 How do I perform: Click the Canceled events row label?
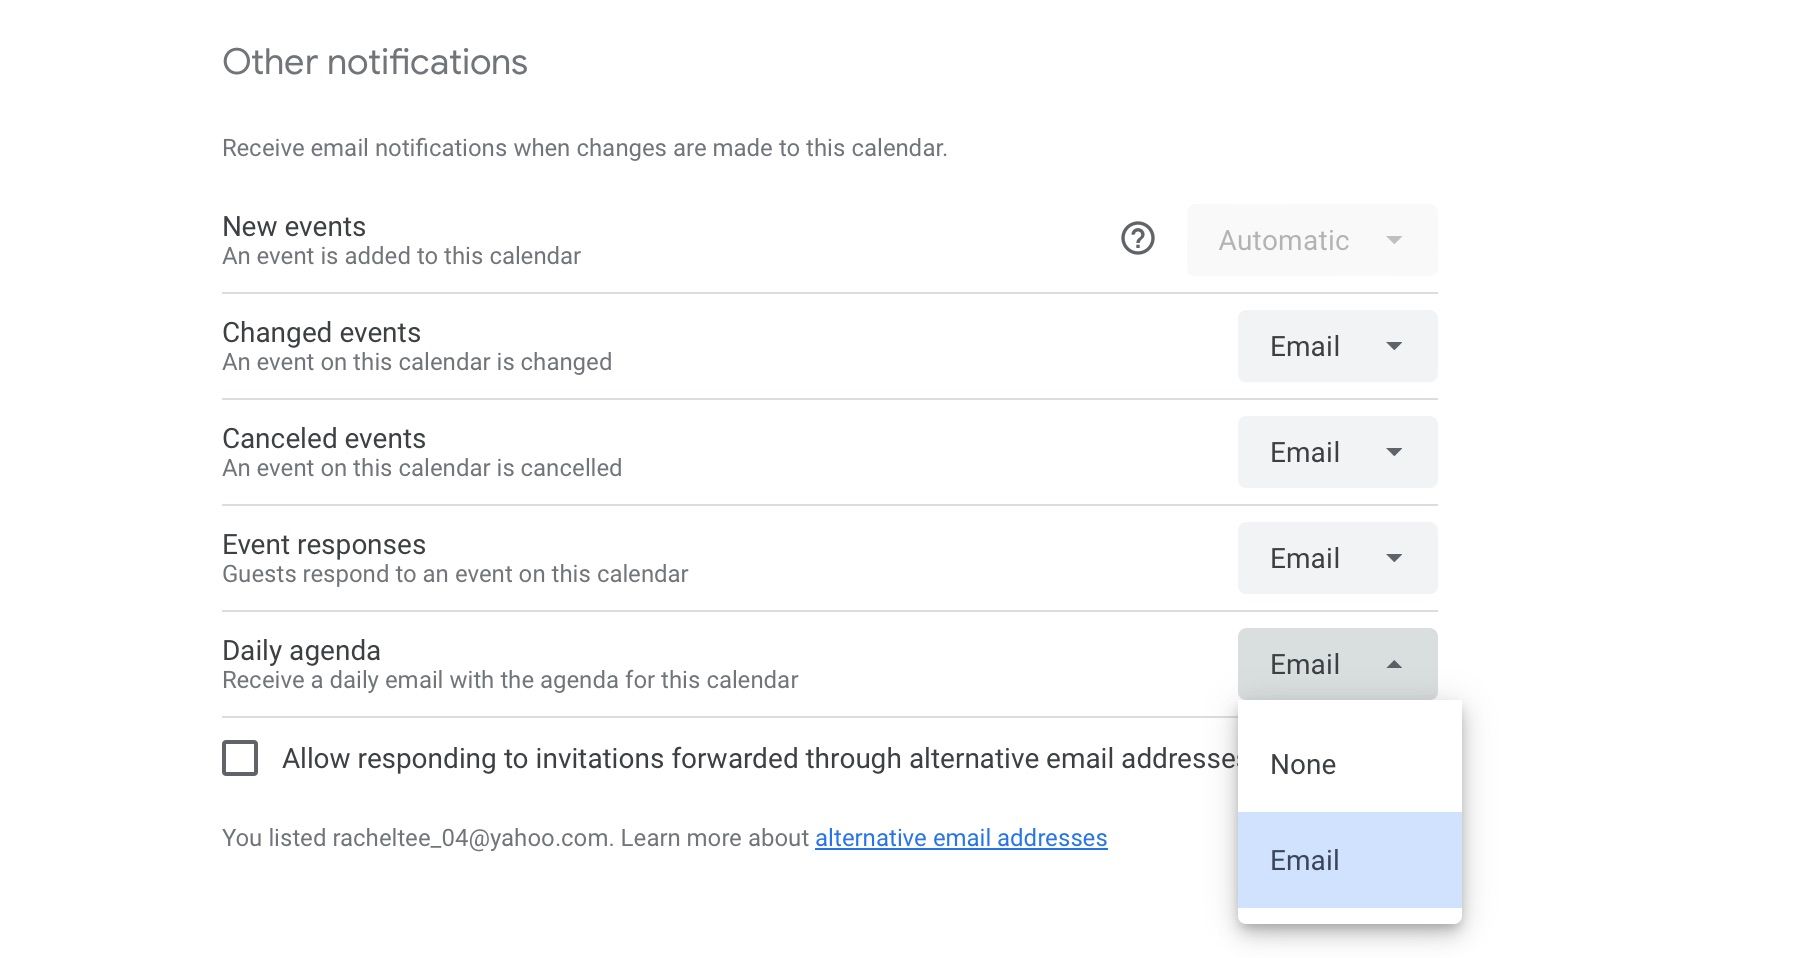(324, 438)
